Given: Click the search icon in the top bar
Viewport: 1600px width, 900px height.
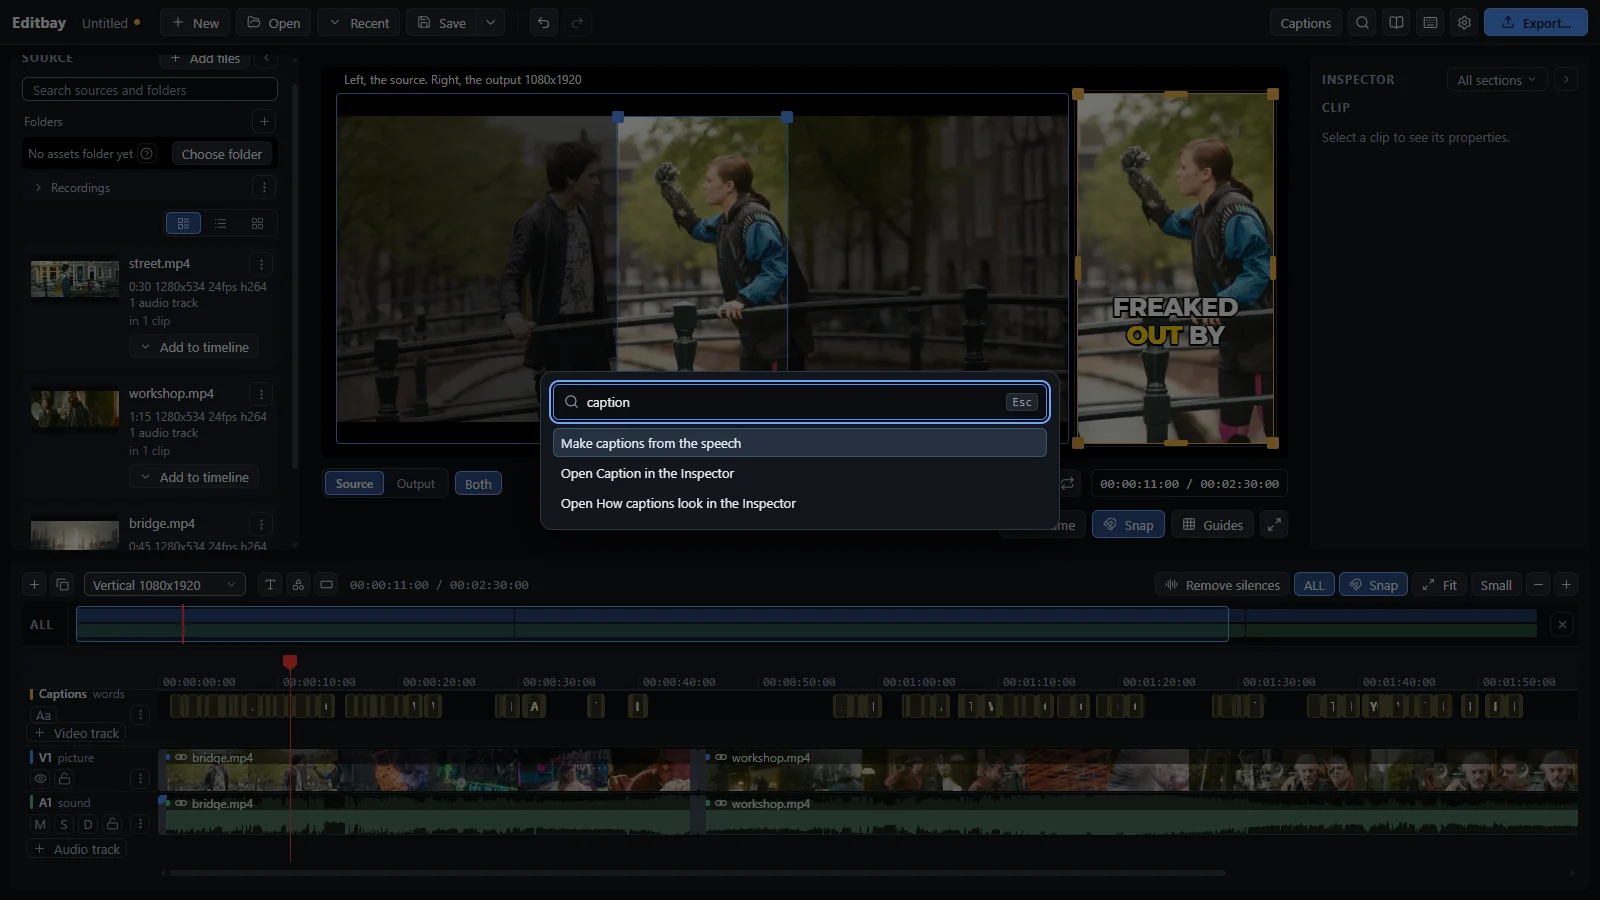Looking at the screenshot, I should pyautogui.click(x=1362, y=23).
